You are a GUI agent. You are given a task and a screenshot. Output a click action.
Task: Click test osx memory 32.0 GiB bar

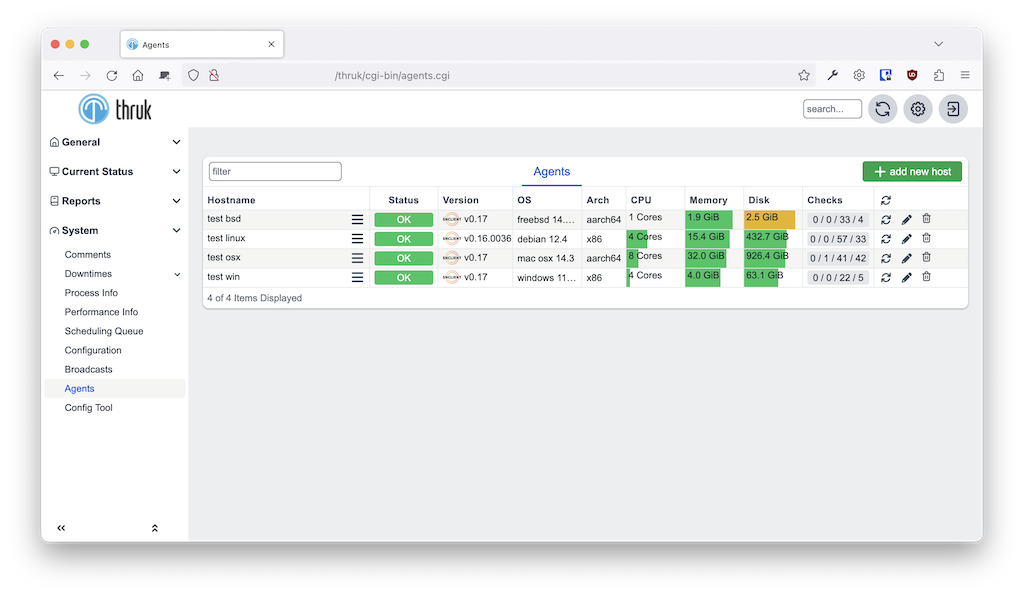(706, 257)
